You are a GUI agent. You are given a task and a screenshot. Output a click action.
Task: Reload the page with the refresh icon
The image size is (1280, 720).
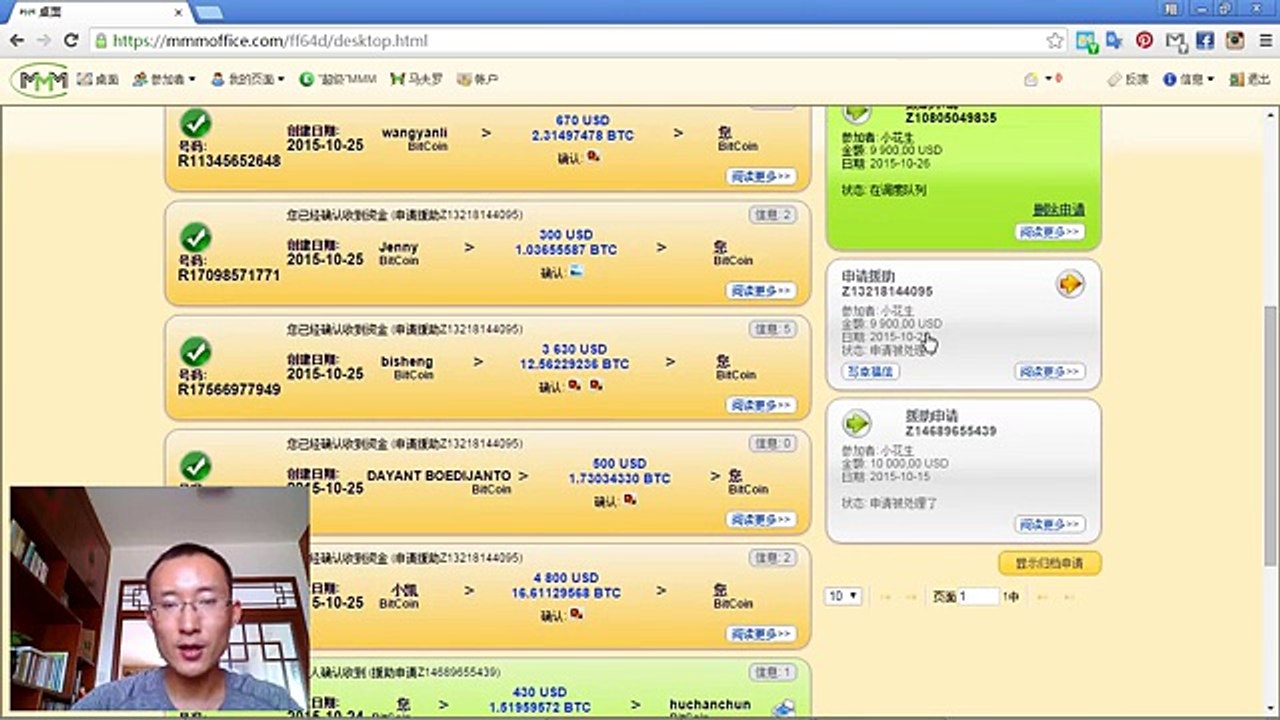coord(71,41)
